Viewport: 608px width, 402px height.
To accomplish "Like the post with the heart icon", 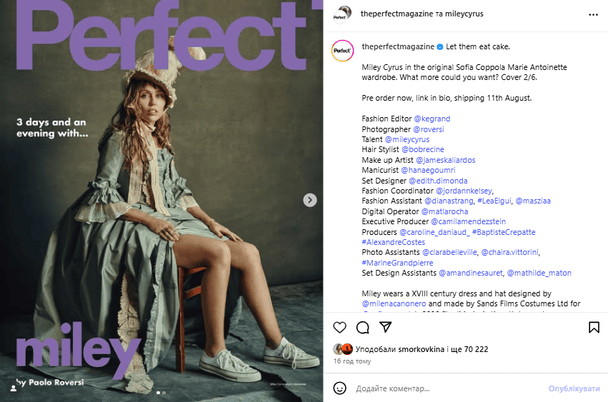I will click(339, 328).
